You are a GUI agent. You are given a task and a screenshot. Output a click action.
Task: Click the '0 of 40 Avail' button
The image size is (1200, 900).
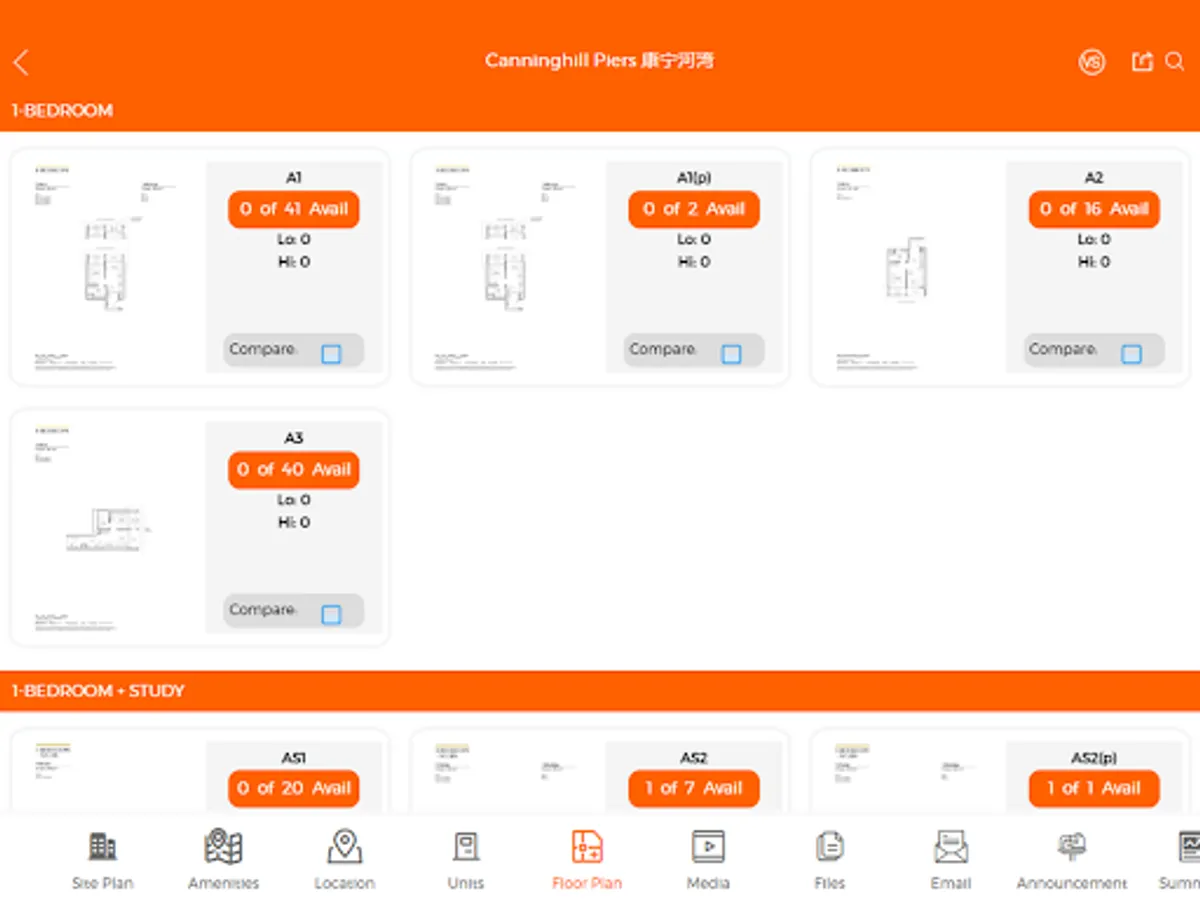294,470
